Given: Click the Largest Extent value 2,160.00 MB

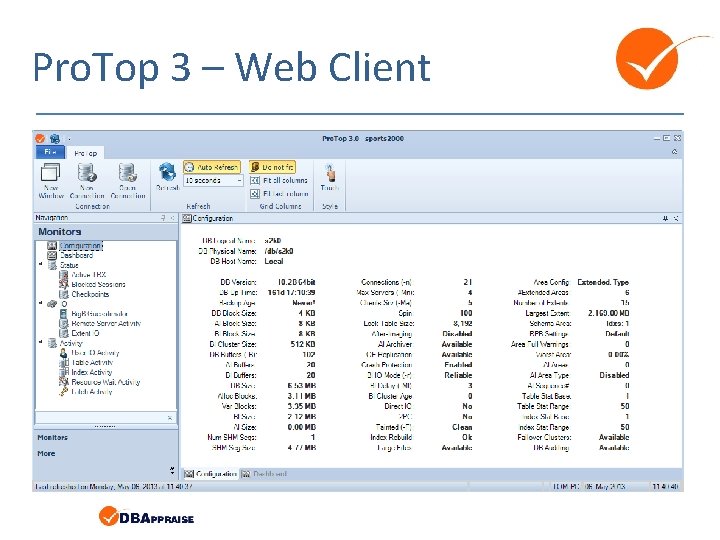Looking at the screenshot, I should [x=608, y=313].
